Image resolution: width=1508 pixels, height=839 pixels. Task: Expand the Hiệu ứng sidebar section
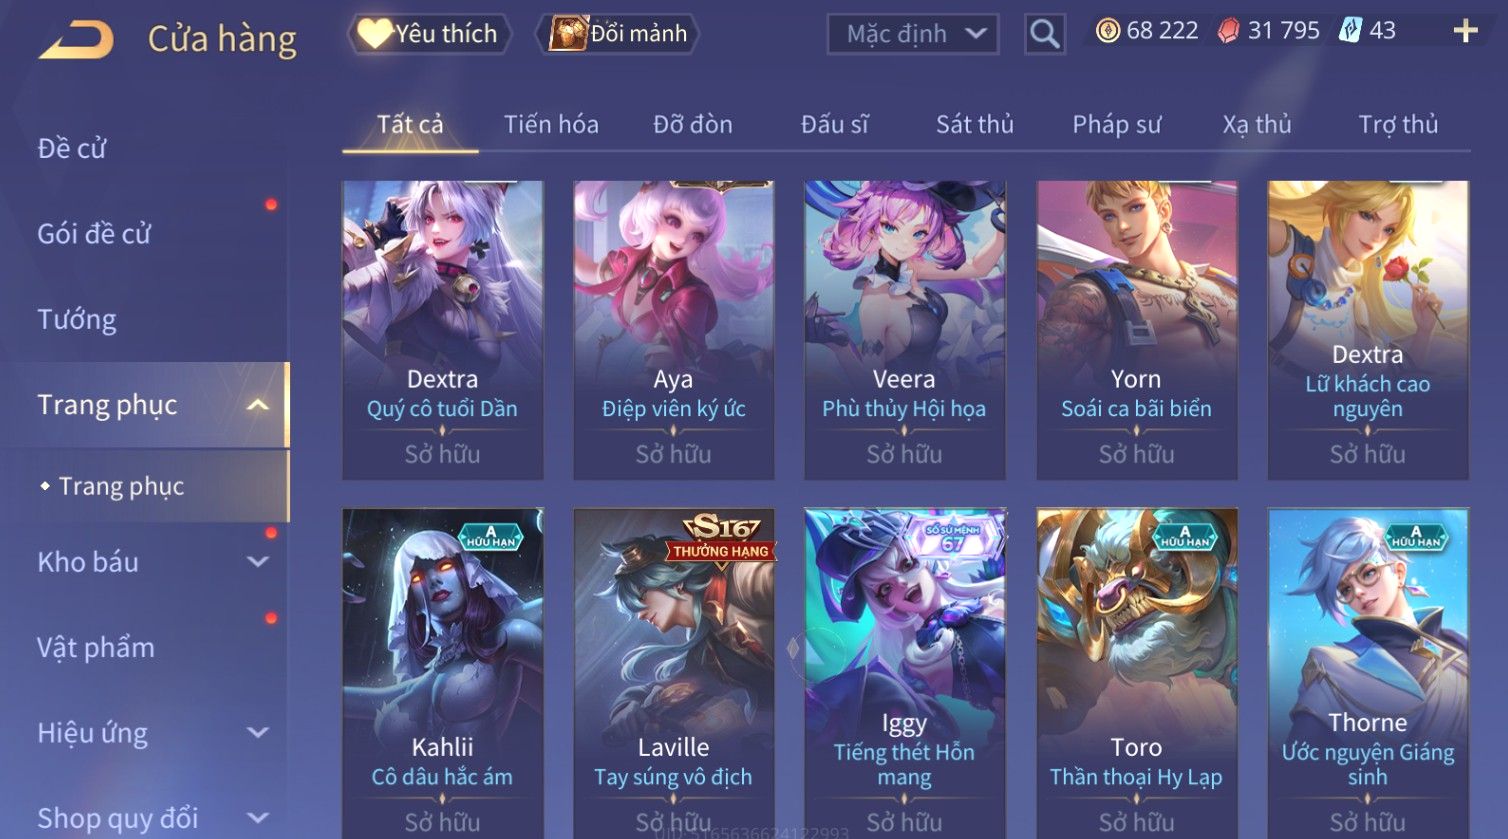(x=257, y=733)
